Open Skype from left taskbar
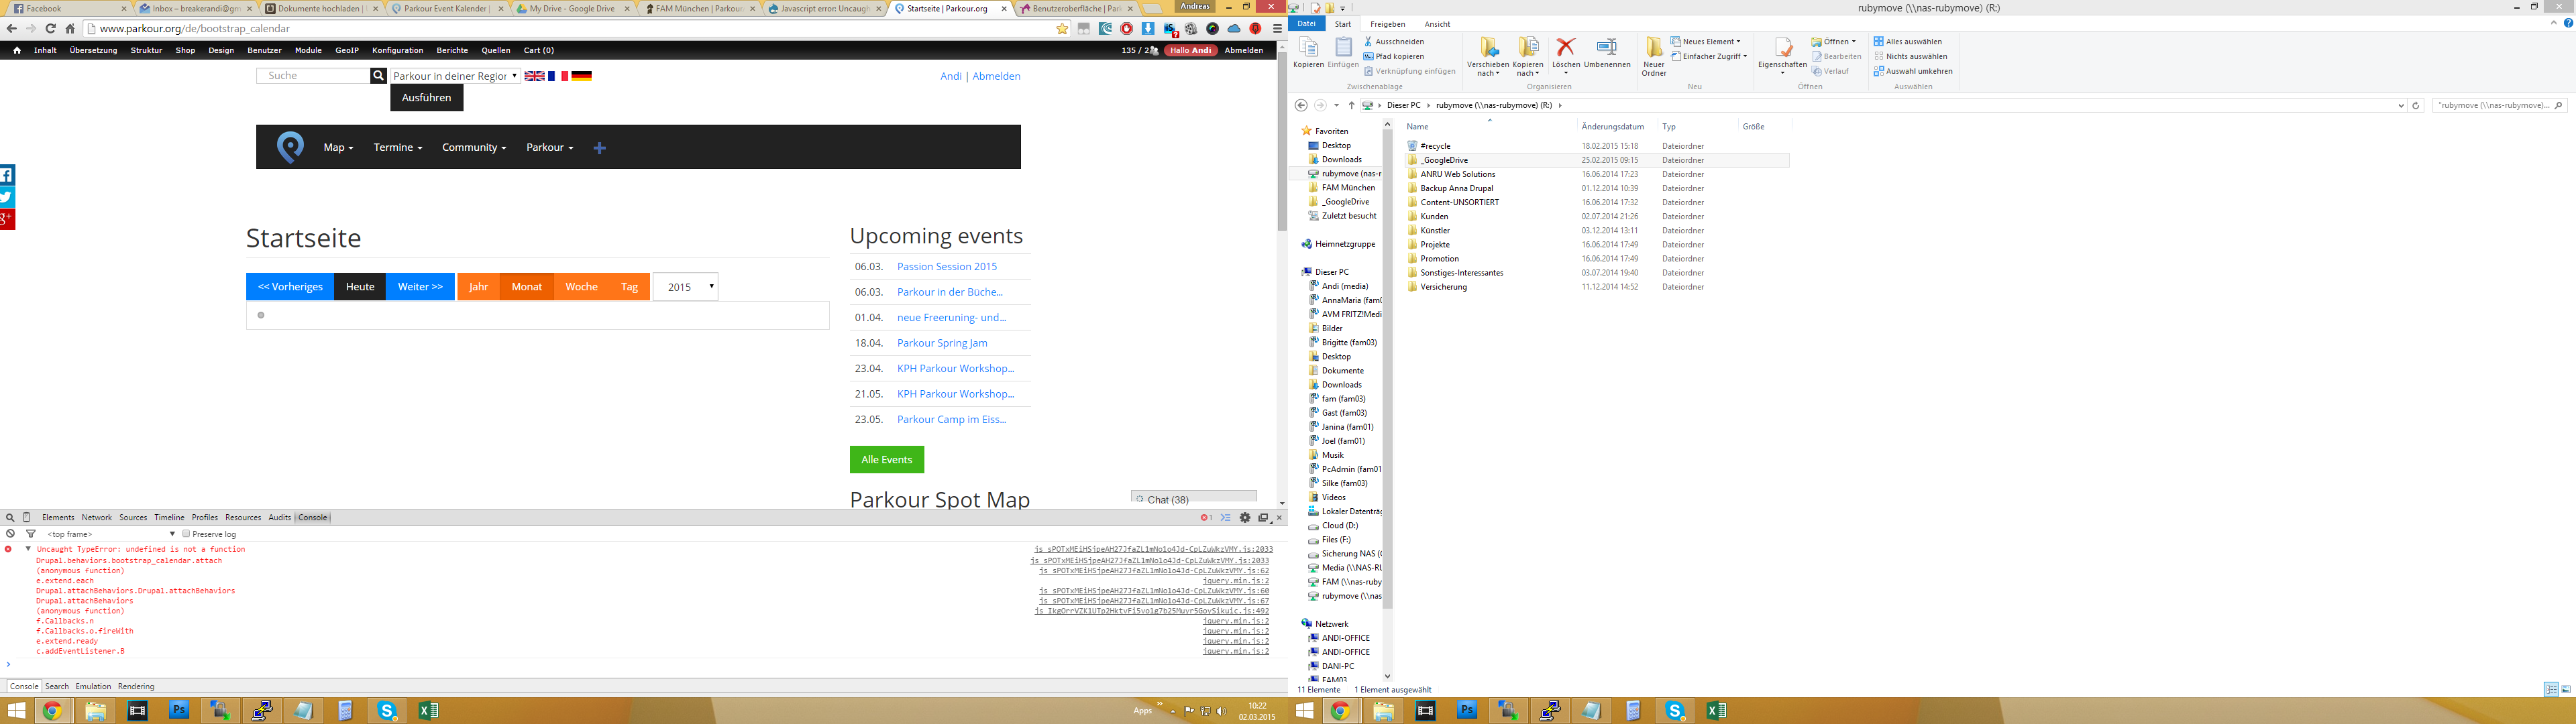The width and height of the screenshot is (2576, 724). pyautogui.click(x=387, y=711)
